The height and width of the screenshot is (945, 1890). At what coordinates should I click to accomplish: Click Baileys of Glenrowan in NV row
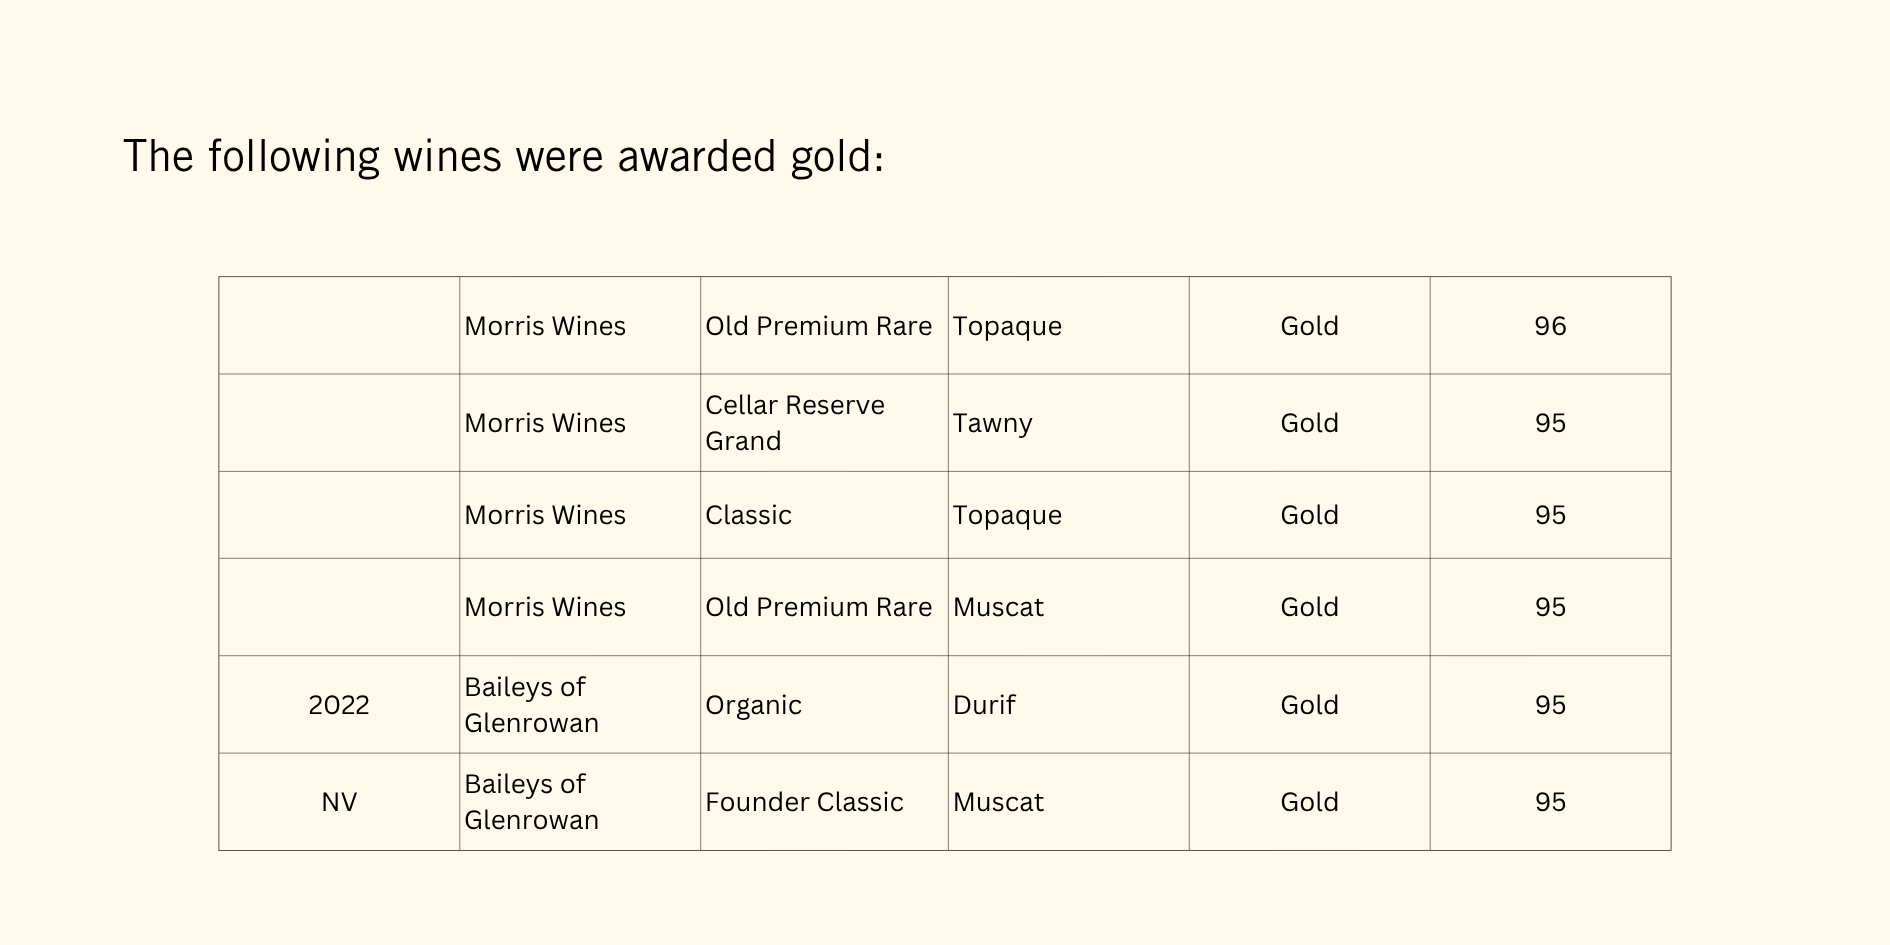click(x=579, y=802)
